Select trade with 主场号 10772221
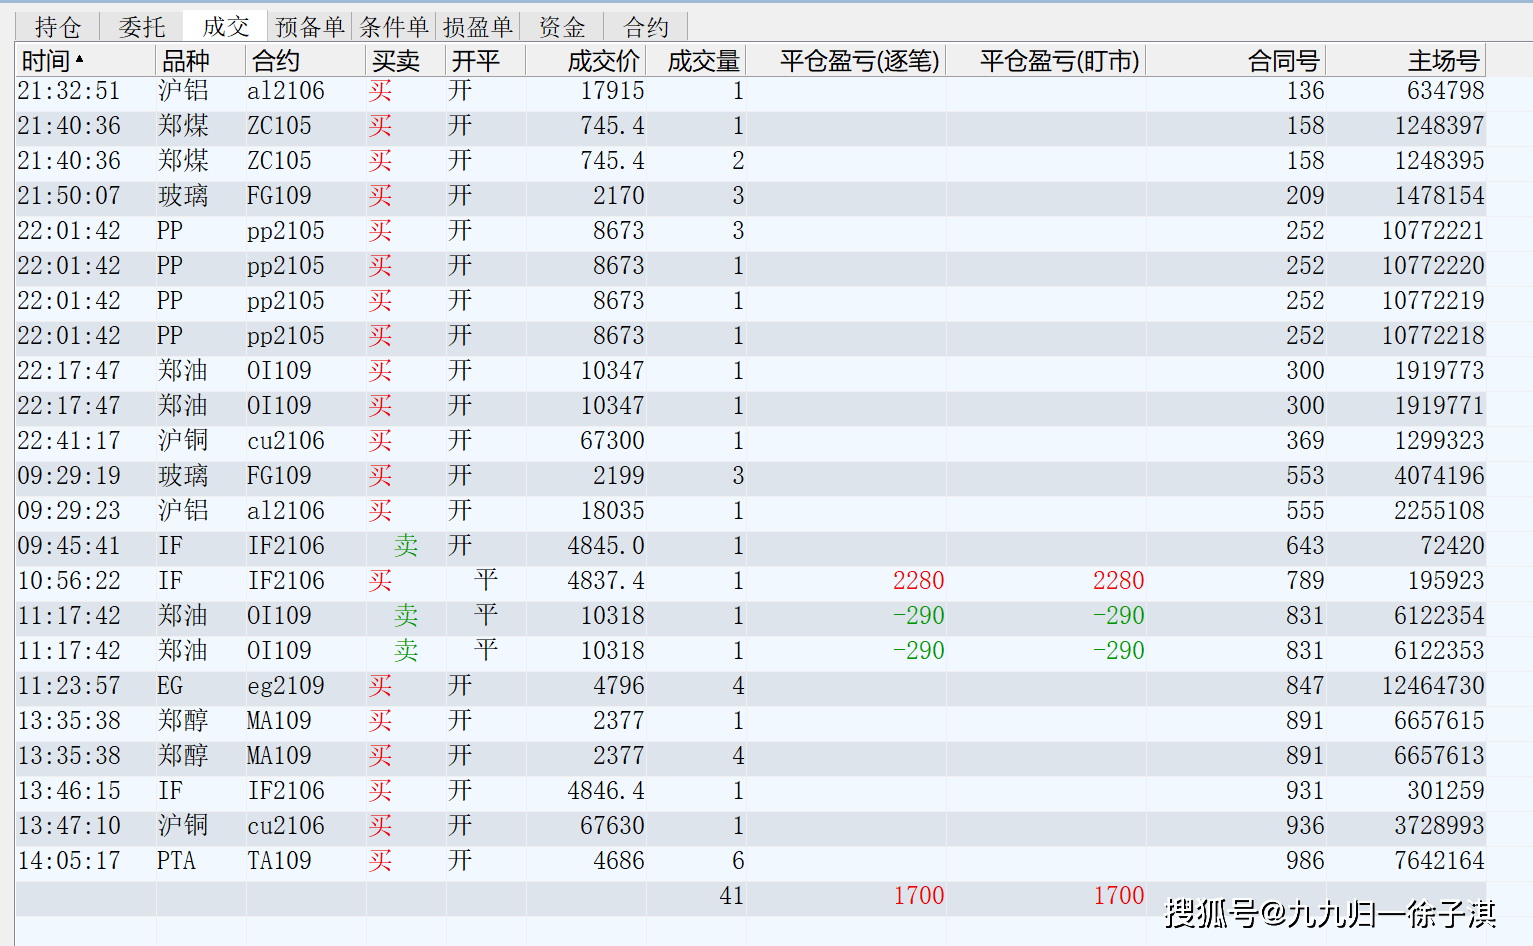The image size is (1533, 946). click(751, 231)
